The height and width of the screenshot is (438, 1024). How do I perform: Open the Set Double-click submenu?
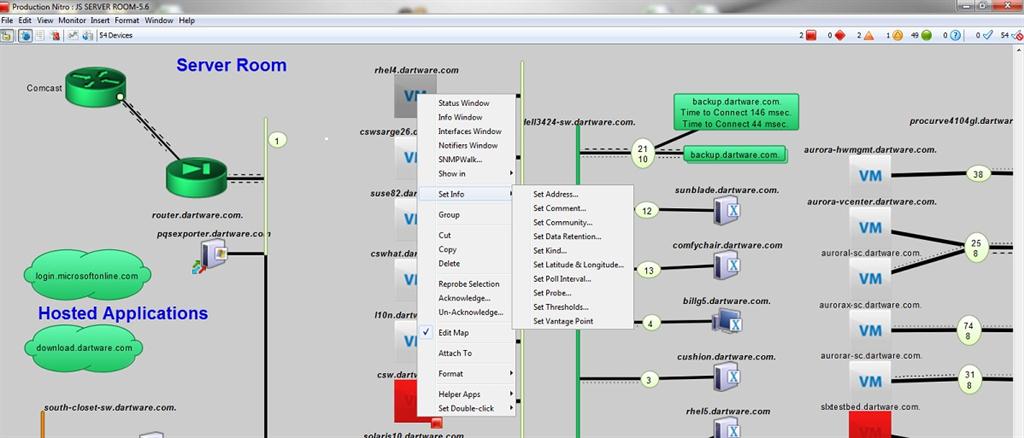(x=465, y=408)
